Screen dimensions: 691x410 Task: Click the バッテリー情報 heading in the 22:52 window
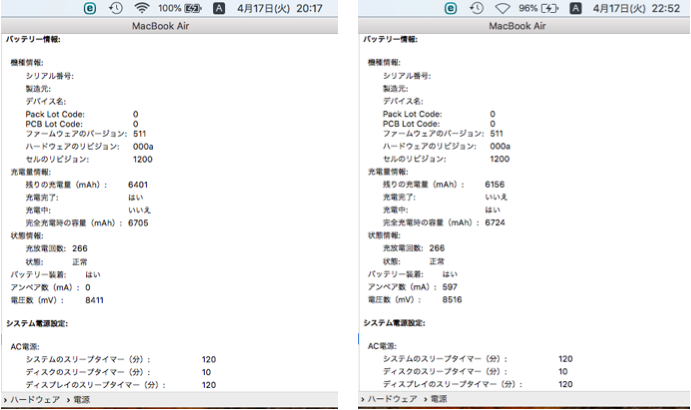[x=390, y=40]
